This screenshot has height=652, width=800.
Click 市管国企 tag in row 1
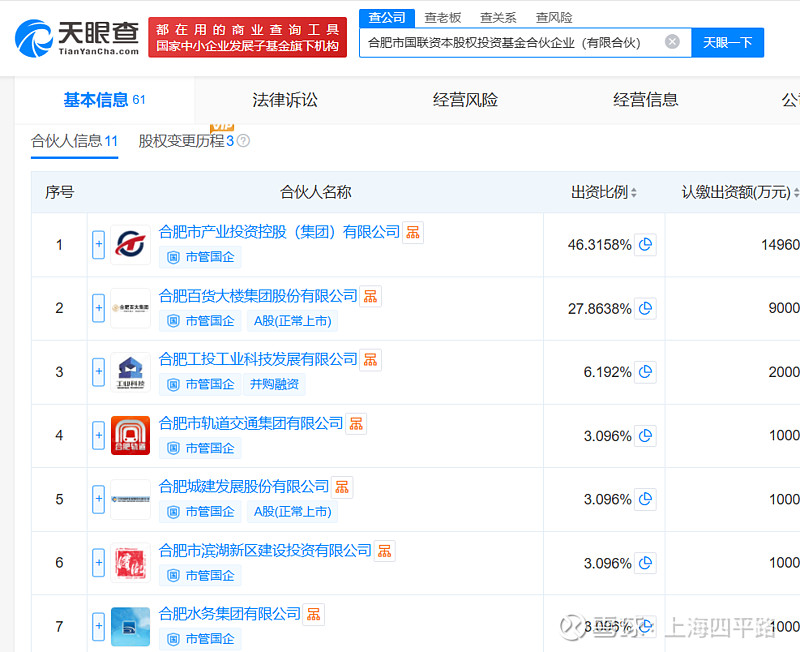point(200,257)
